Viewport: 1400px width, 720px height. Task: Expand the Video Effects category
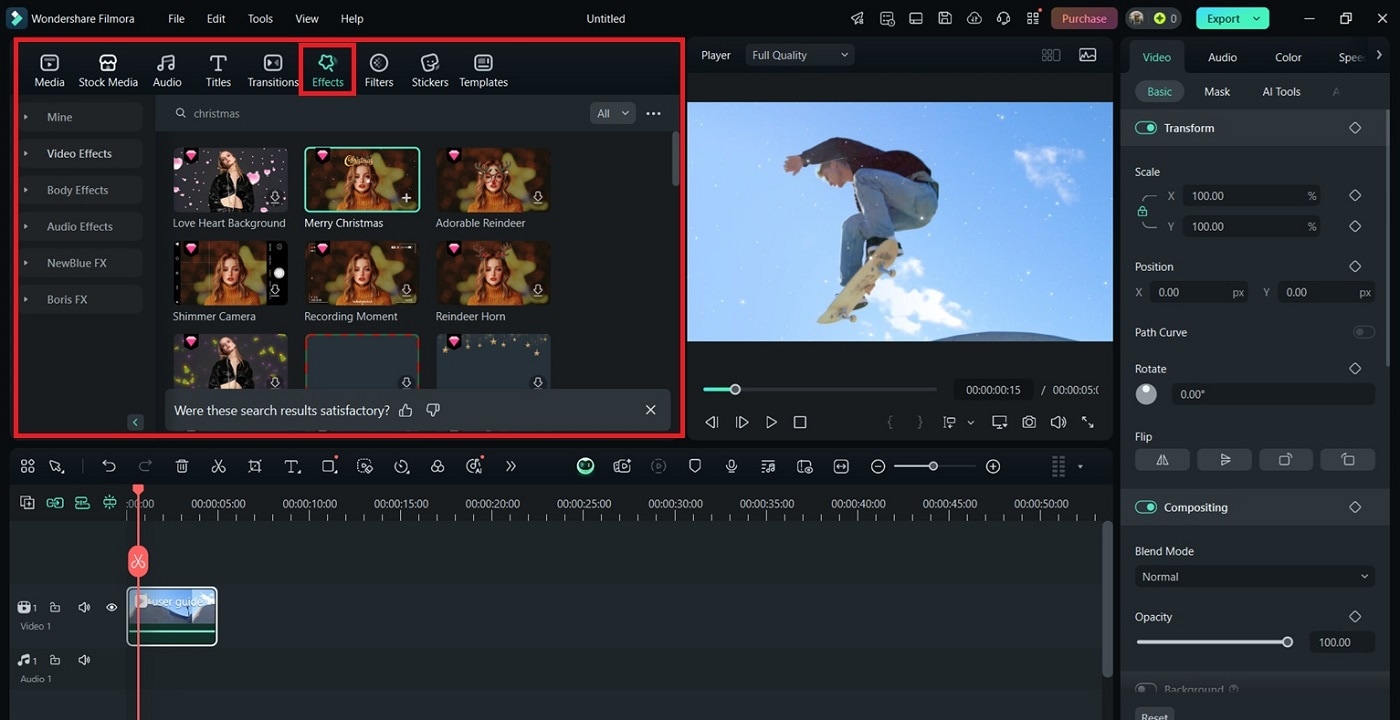79,154
